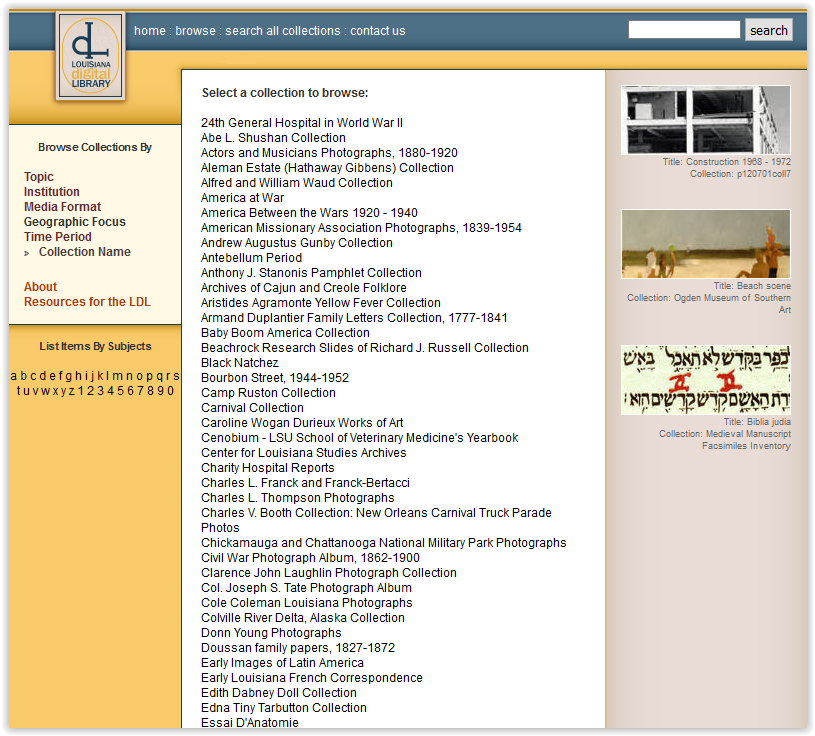Open Aristides Agramonte Yellow Fever Collection
The height and width of the screenshot is (736, 815).
point(321,303)
